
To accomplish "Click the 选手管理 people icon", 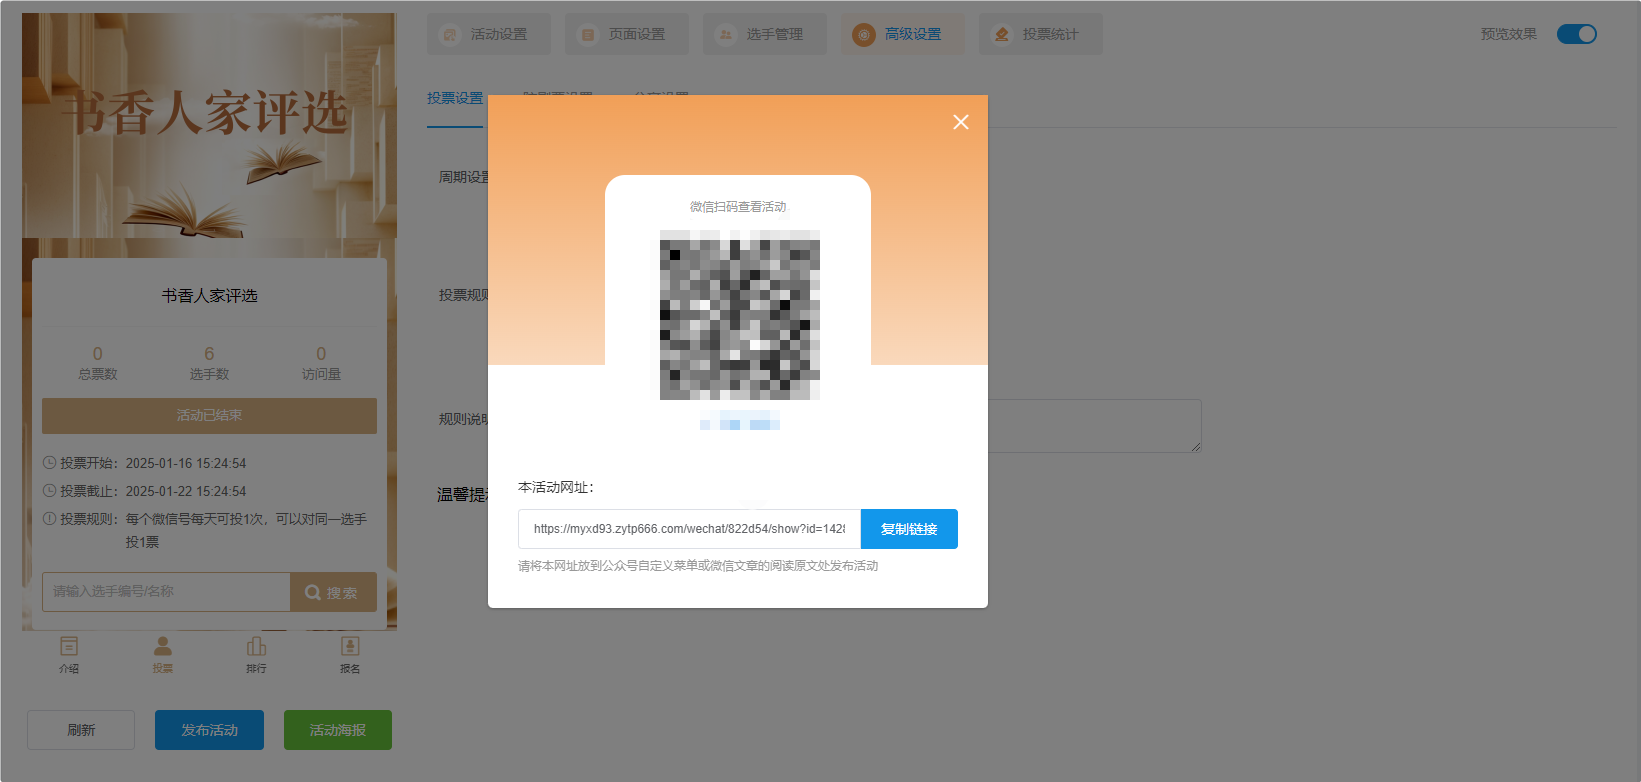I will coord(726,35).
